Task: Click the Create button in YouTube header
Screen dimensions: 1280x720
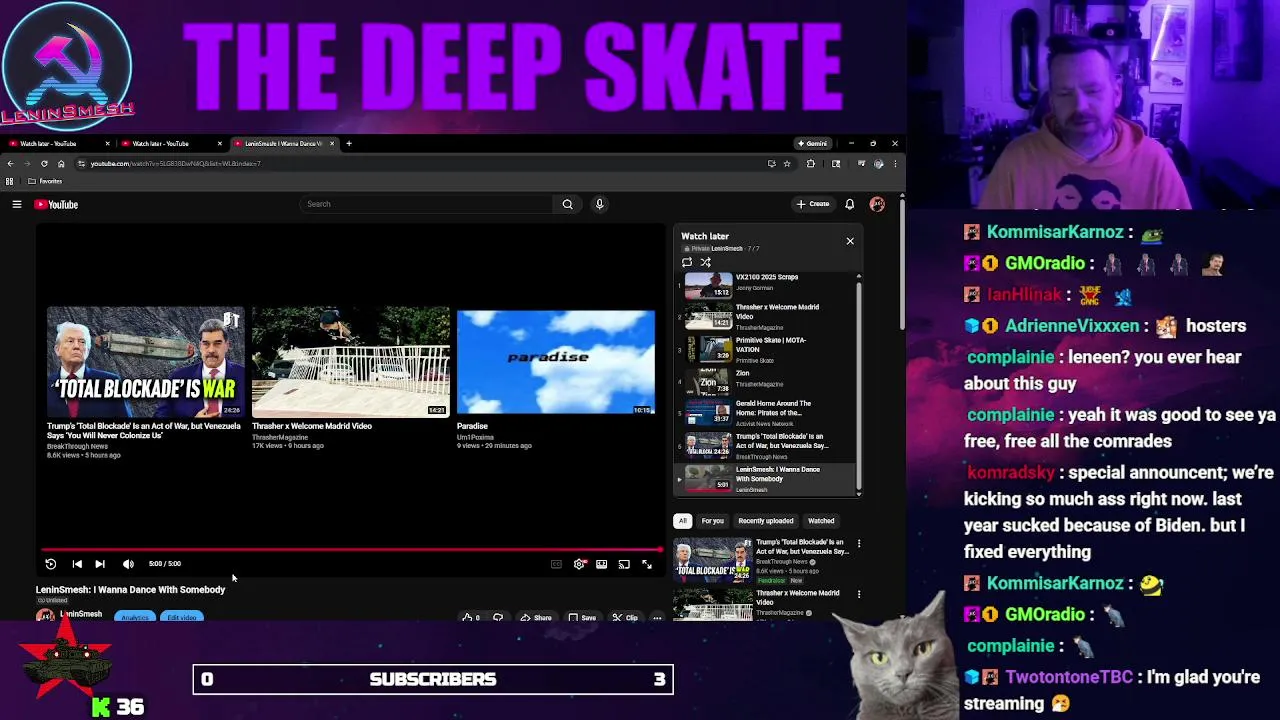Action: tap(813, 204)
